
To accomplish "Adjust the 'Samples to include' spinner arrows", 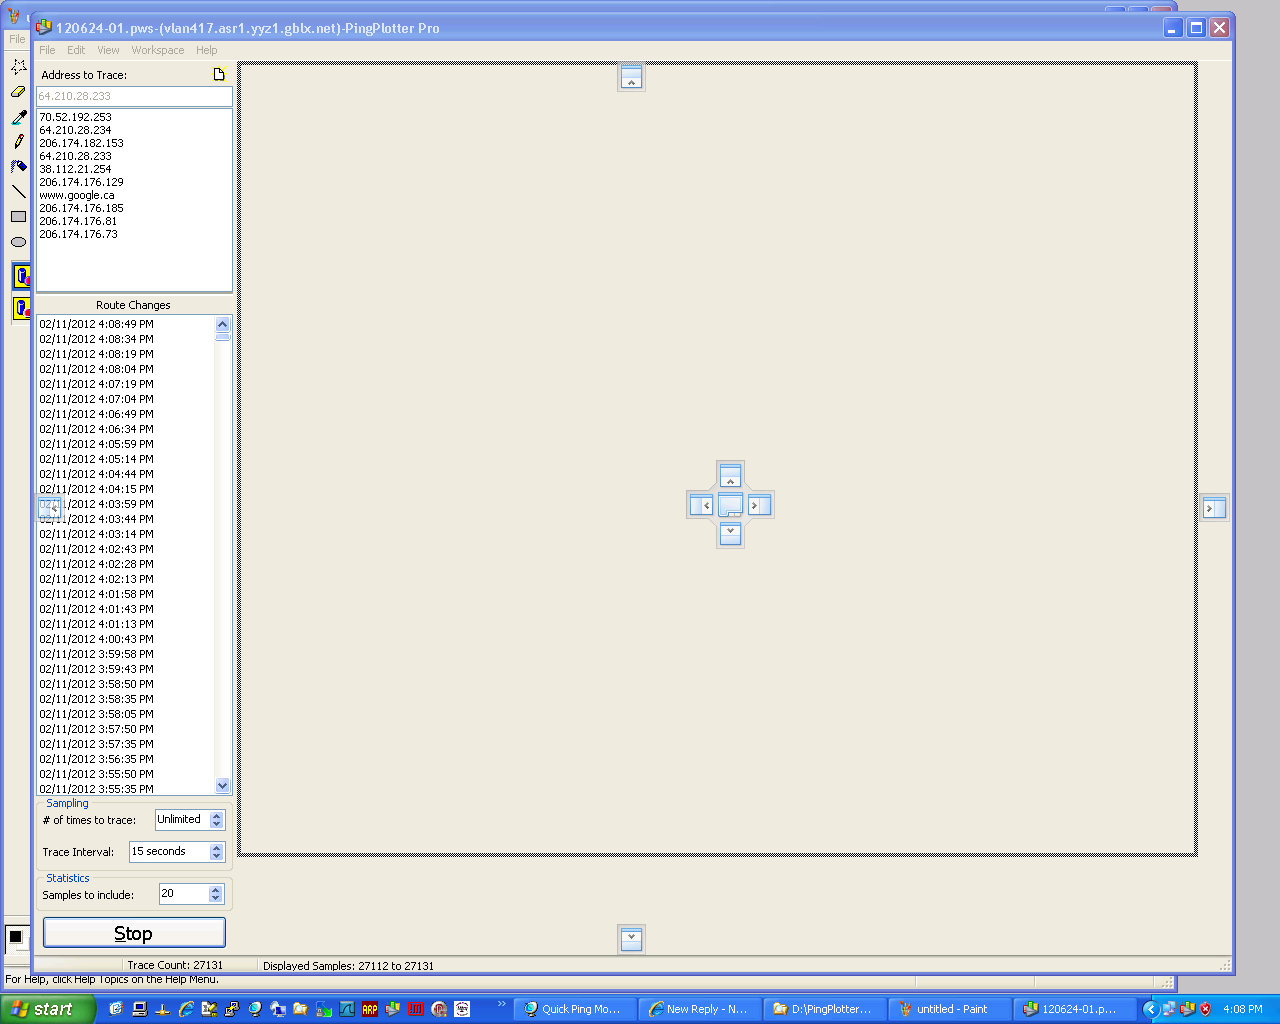I will pos(216,894).
